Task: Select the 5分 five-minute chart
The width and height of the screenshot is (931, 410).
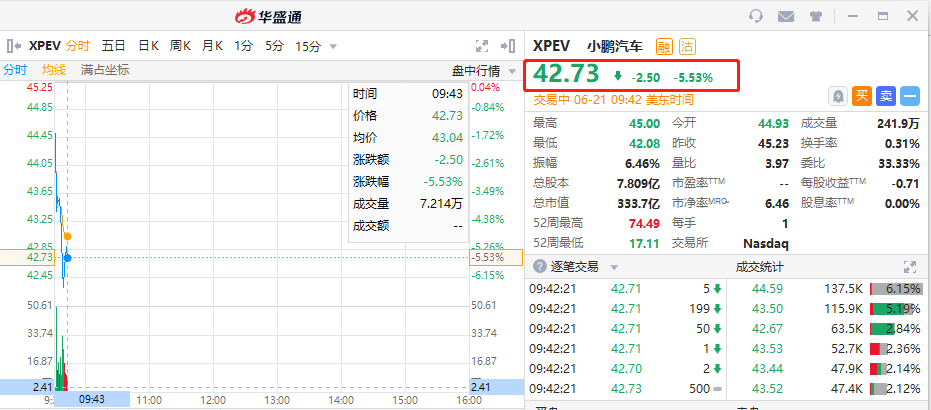Action: point(274,46)
